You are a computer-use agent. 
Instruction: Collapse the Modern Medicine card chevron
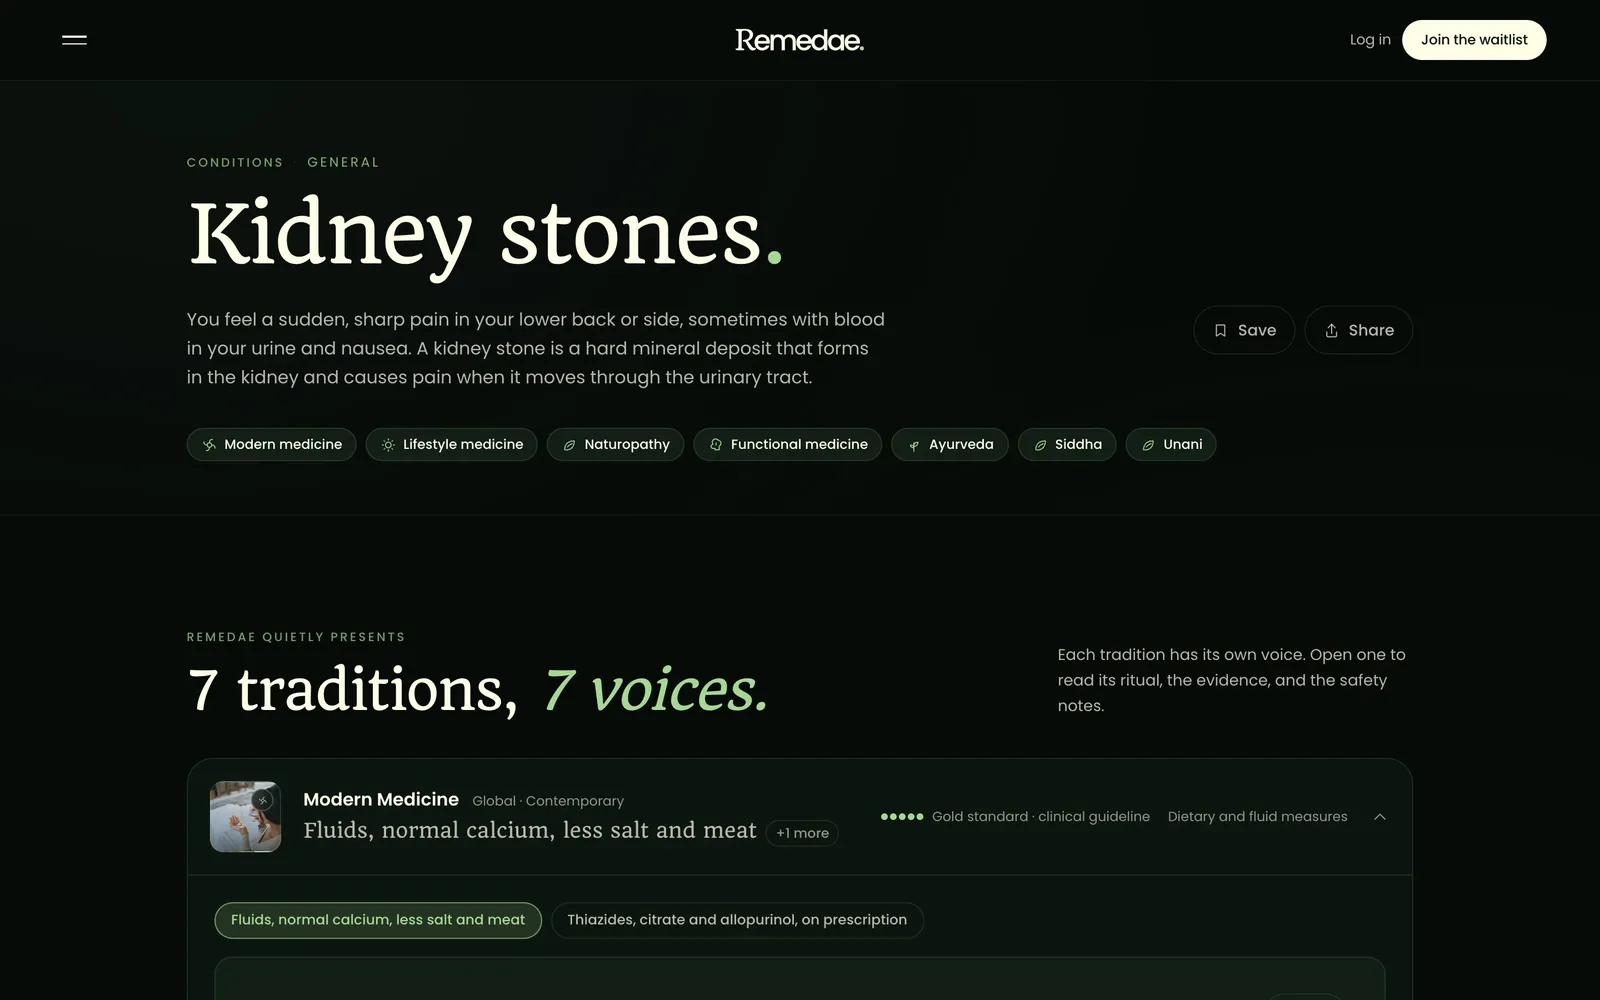coord(1380,817)
